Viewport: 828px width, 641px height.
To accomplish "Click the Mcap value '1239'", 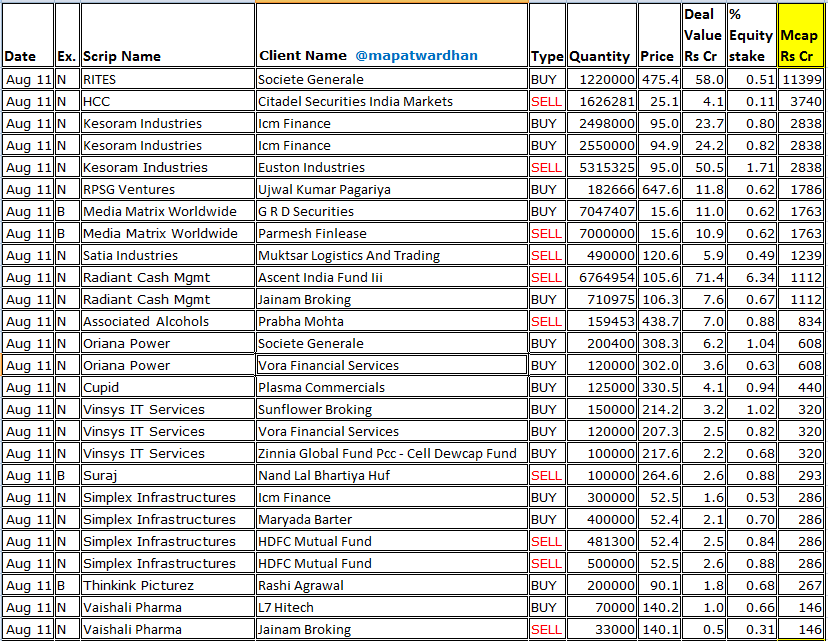I will point(801,256).
